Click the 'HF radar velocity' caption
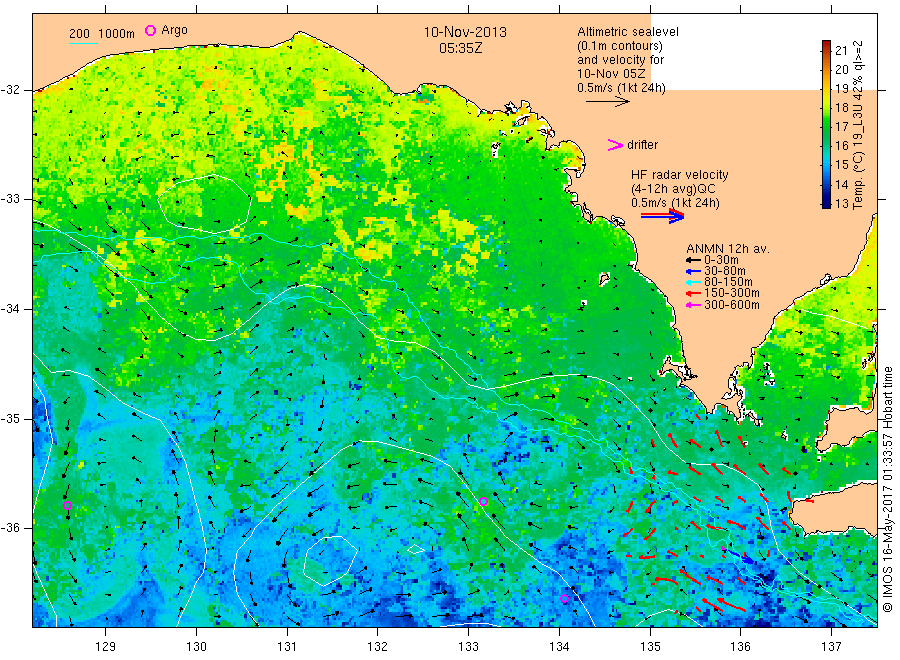This screenshot has width=900, height=660. [x=680, y=174]
